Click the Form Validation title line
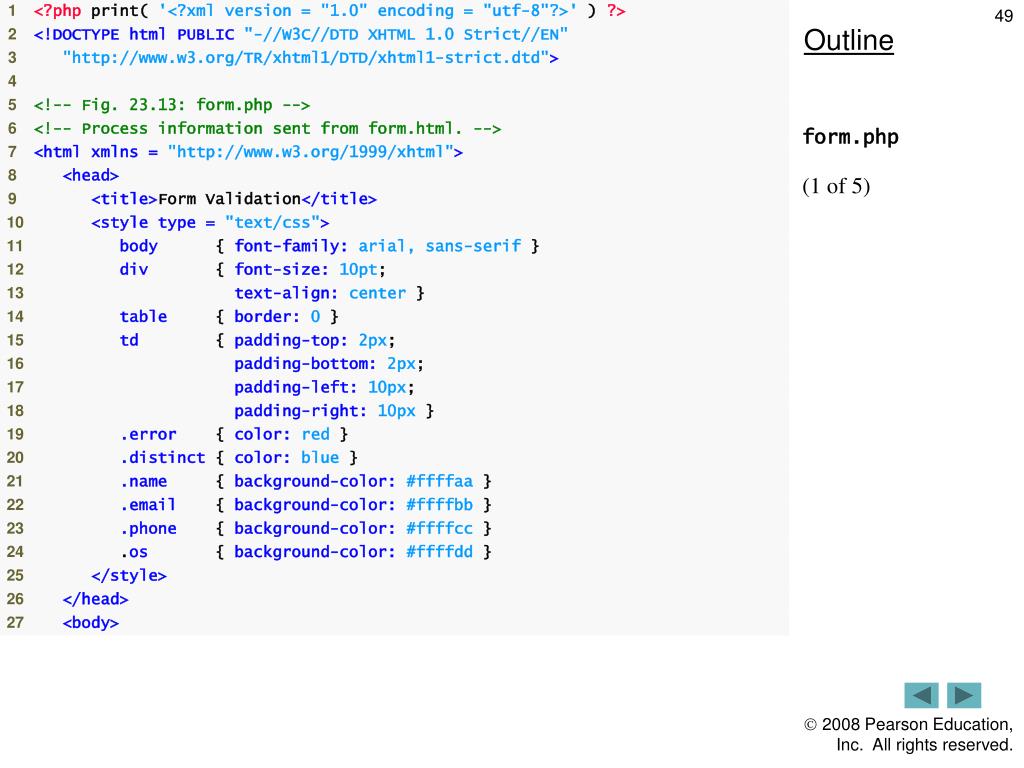This screenshot has width=1024, height=768. [x=234, y=199]
